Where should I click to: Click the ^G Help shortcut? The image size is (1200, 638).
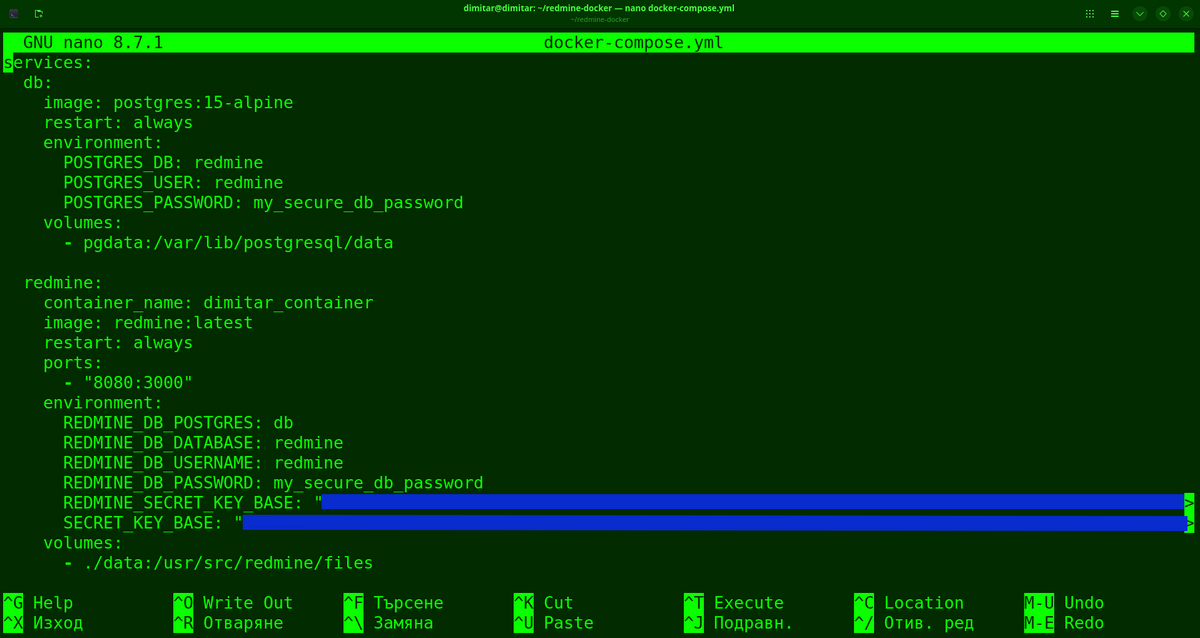[x=39, y=603]
